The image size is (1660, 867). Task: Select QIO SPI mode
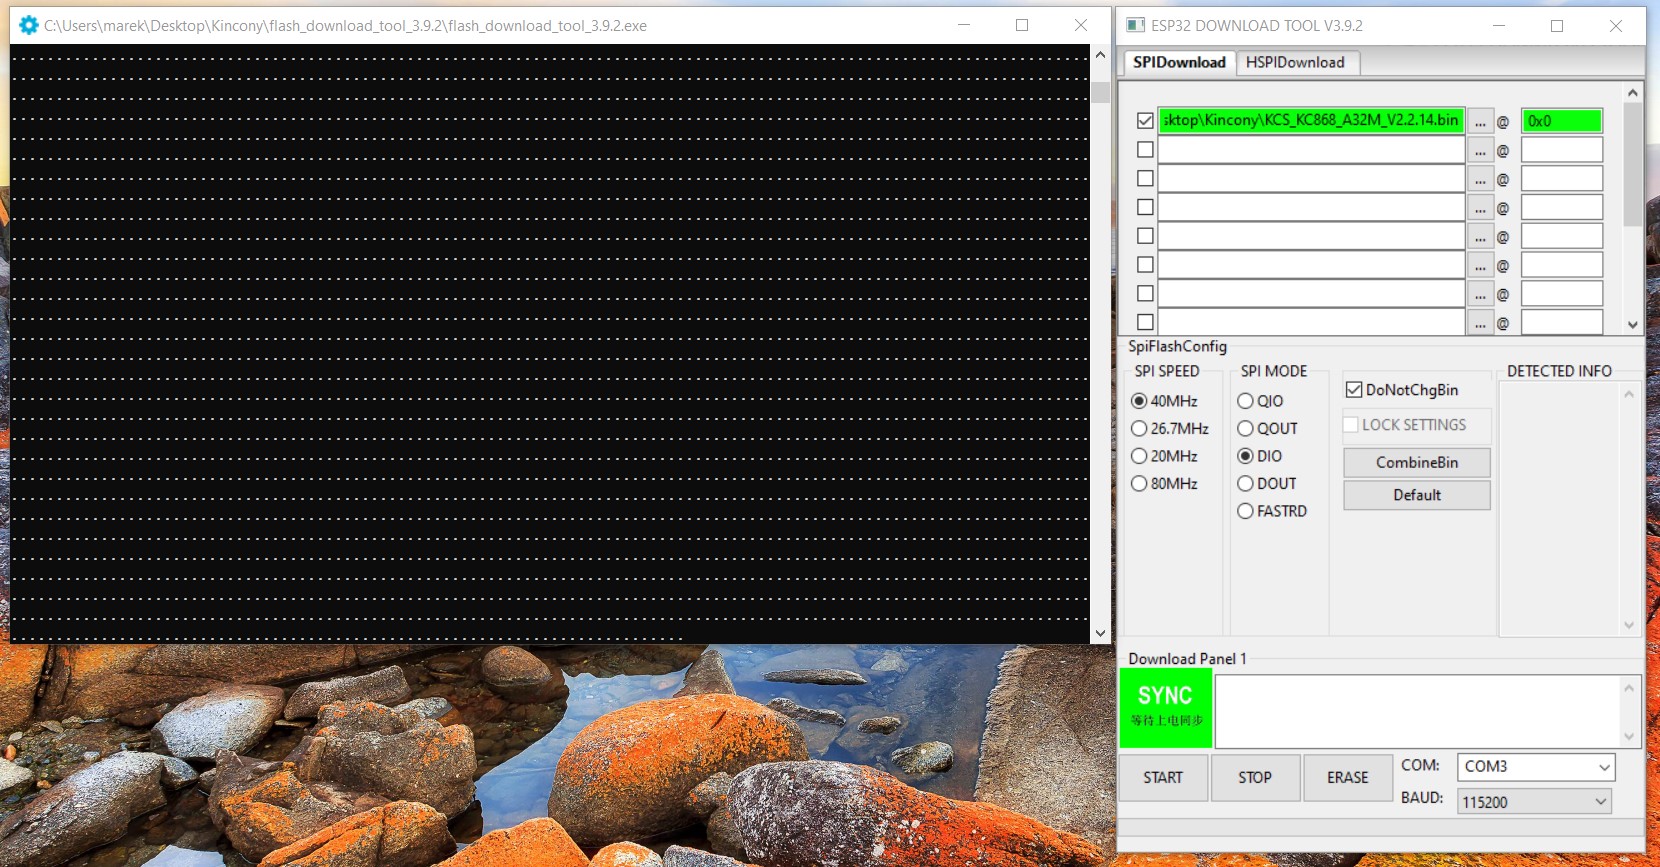(1245, 401)
